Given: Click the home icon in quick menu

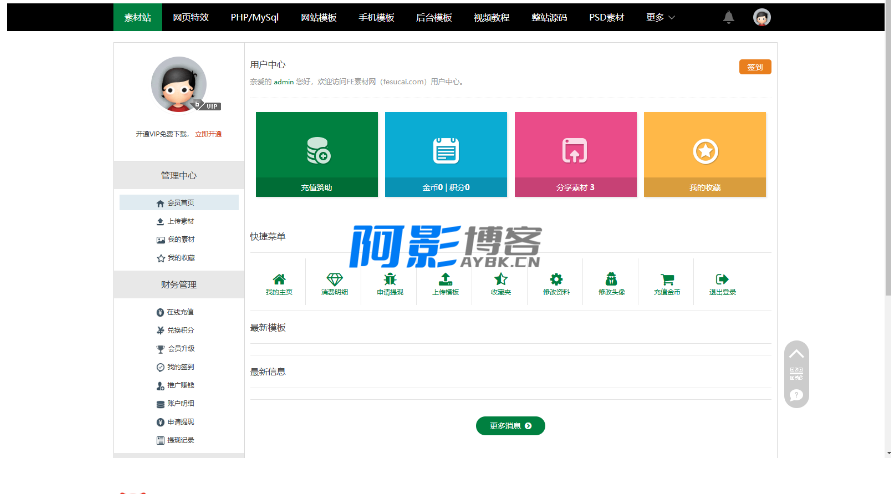Looking at the screenshot, I should [x=279, y=280].
